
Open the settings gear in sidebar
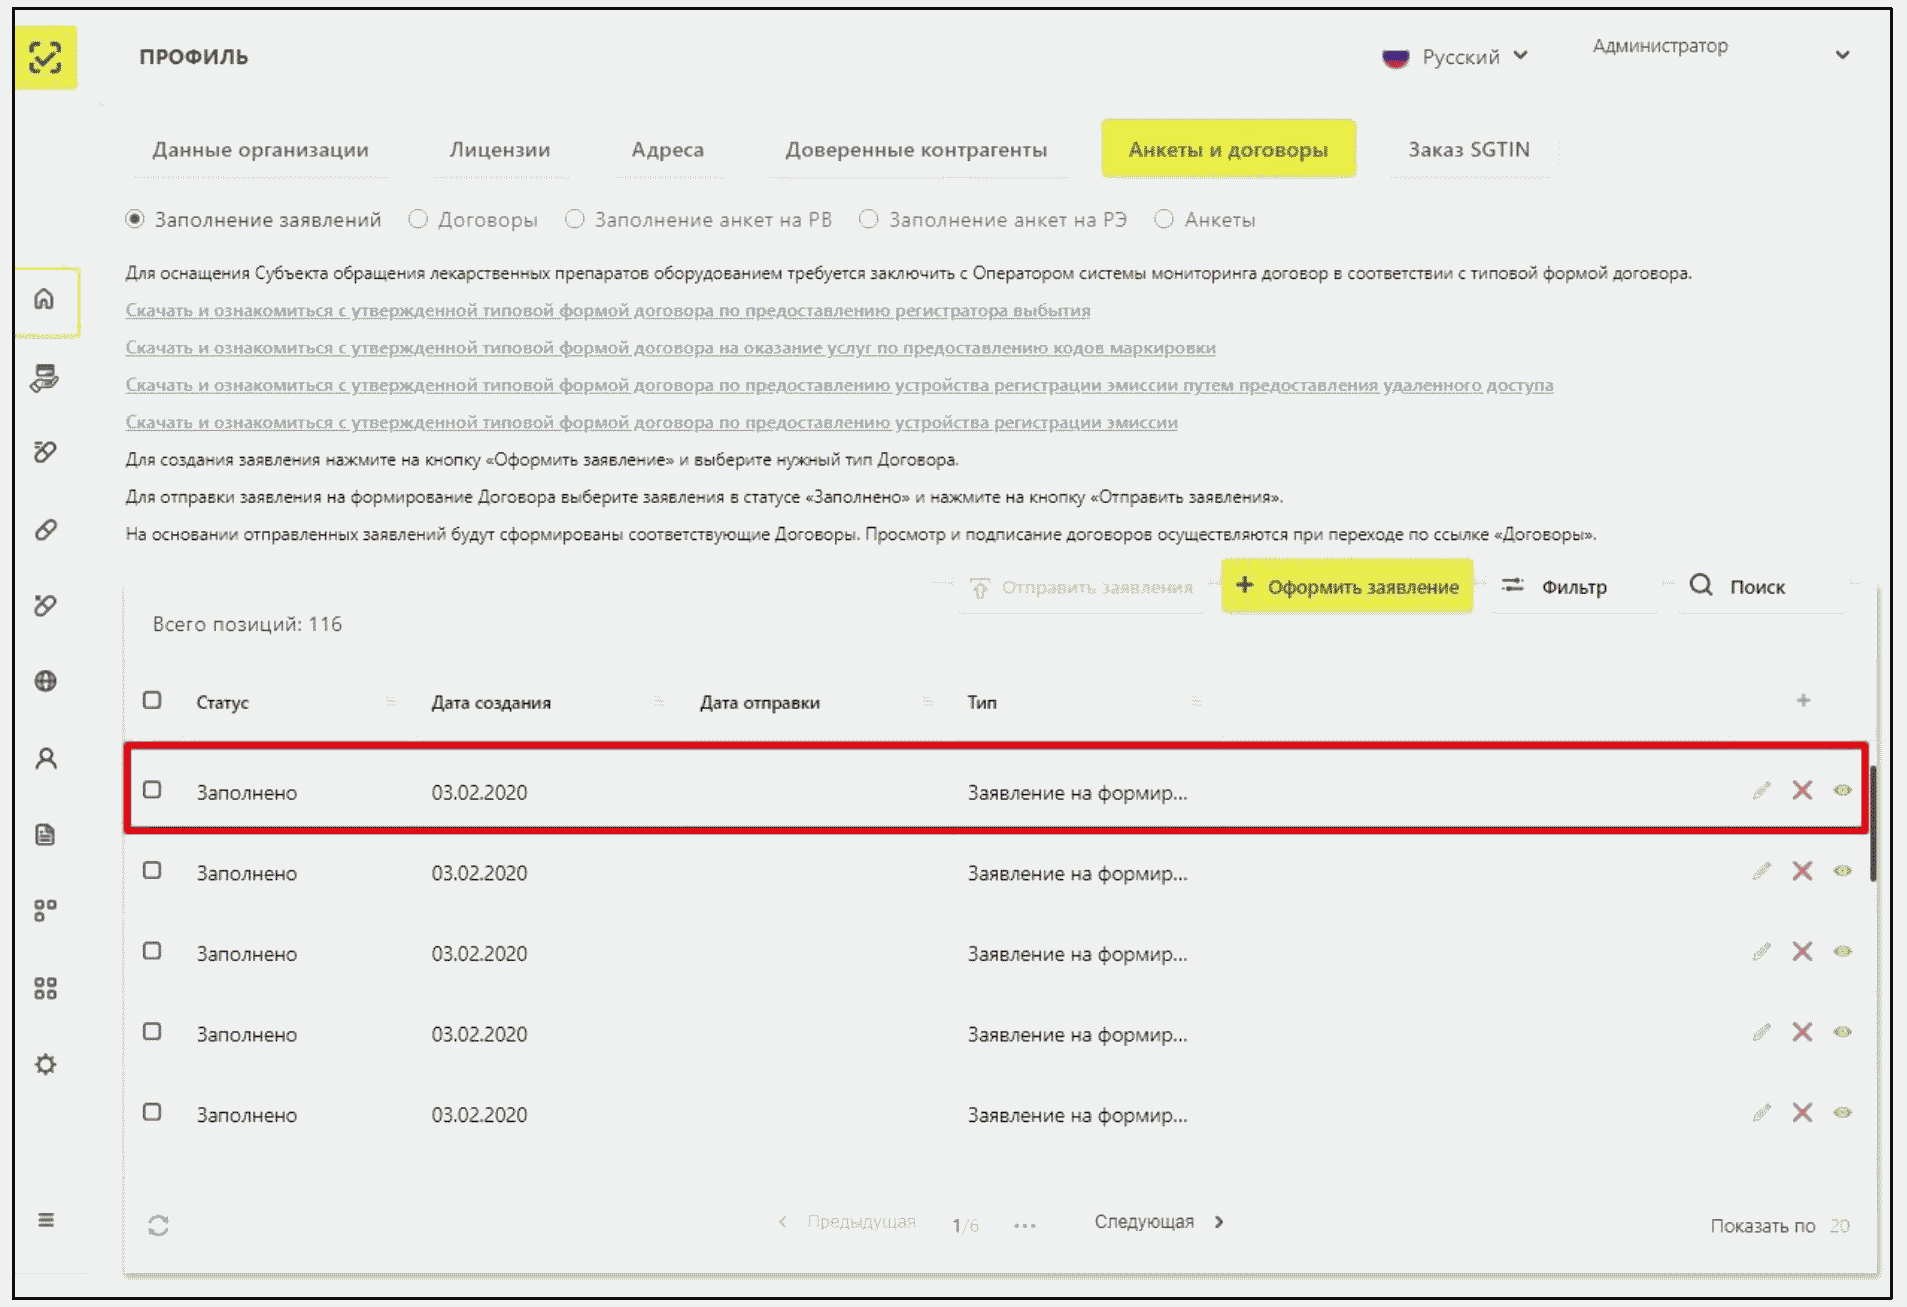(x=45, y=1064)
